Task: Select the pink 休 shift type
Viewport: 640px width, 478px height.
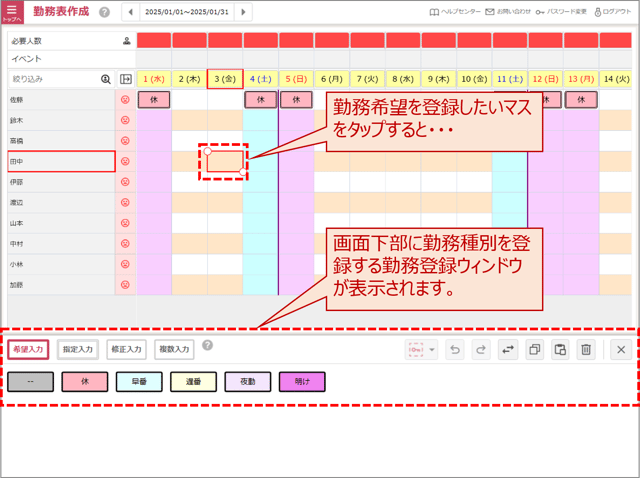Action: 85,382
